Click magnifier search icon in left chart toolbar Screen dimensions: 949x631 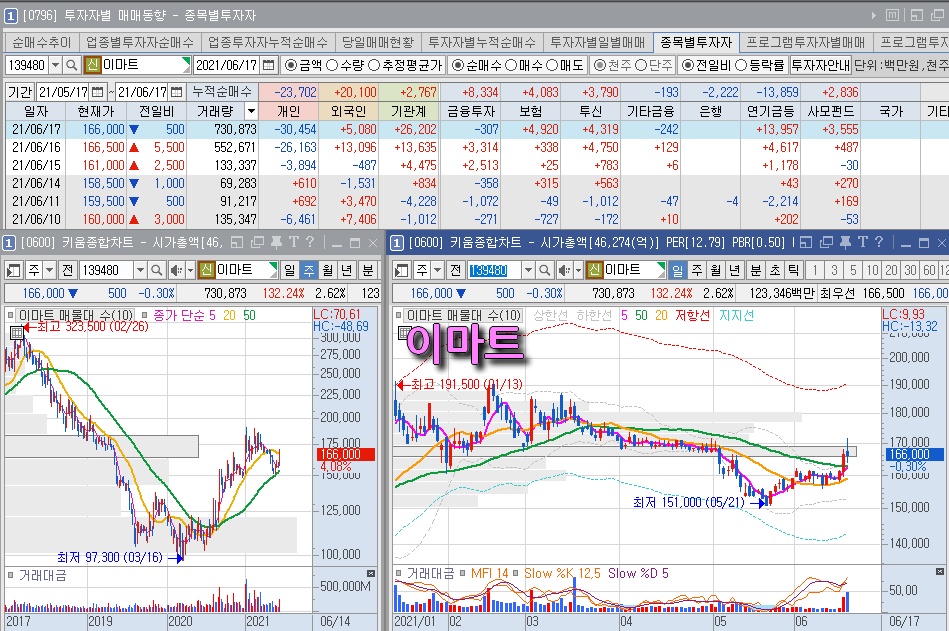pos(157,270)
